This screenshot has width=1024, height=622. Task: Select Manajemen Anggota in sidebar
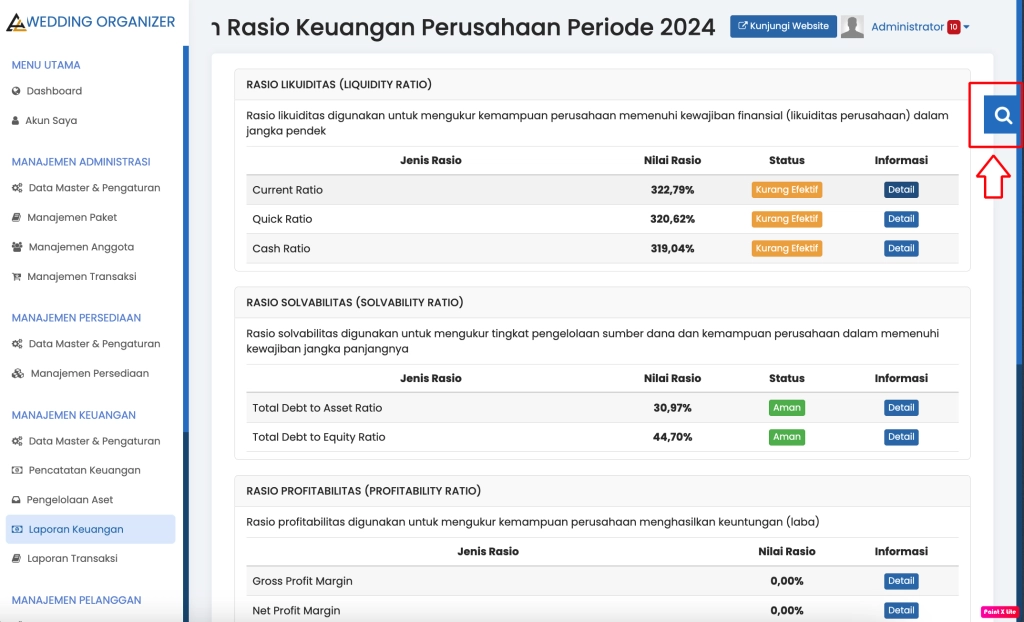coord(81,247)
